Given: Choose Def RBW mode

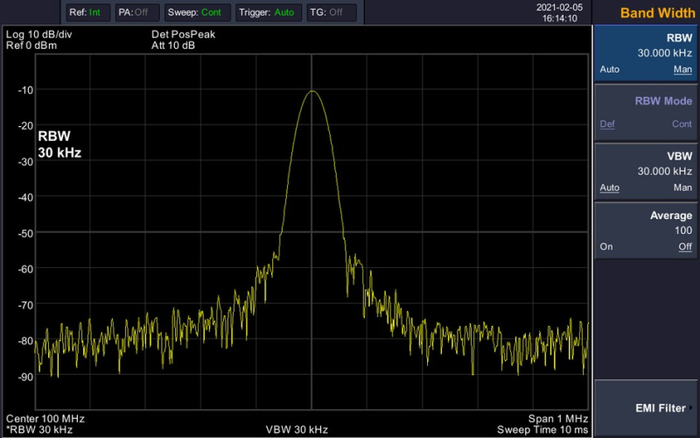Looking at the screenshot, I should (607, 124).
